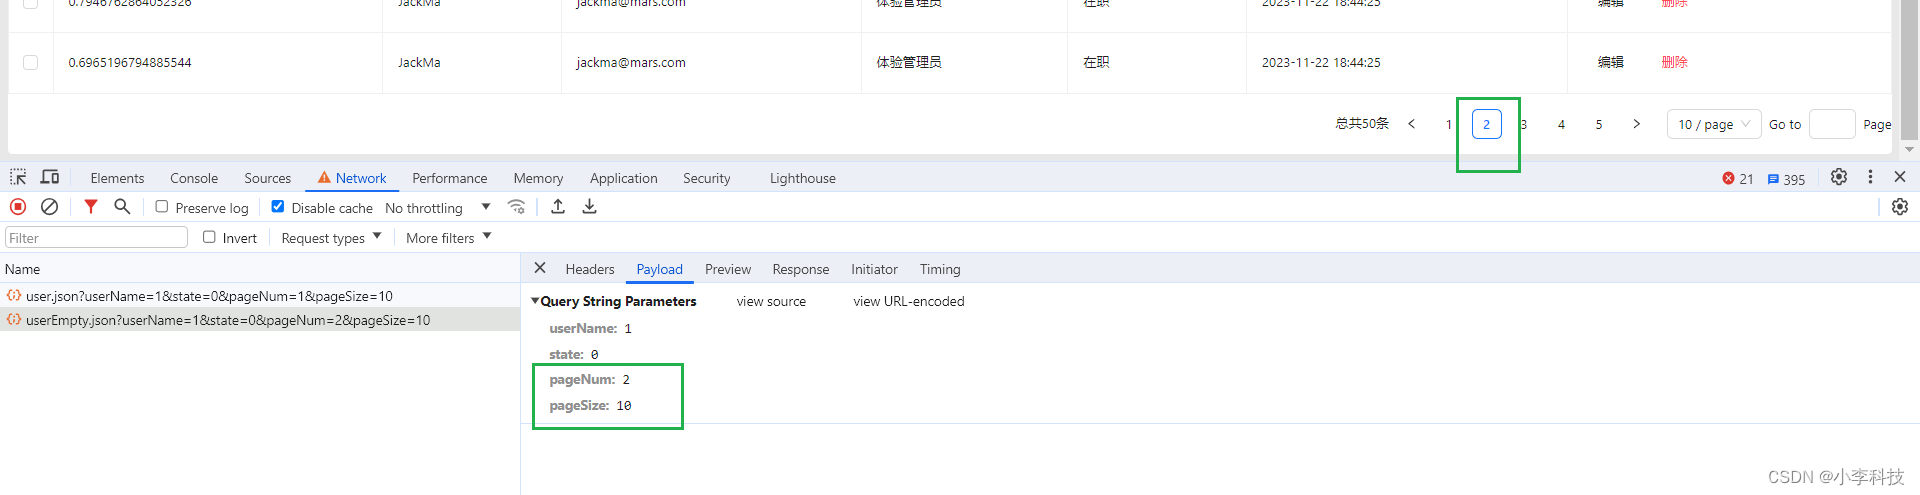The image size is (1920, 495).
Task: Expand the Request types dropdown
Action: coord(331,238)
